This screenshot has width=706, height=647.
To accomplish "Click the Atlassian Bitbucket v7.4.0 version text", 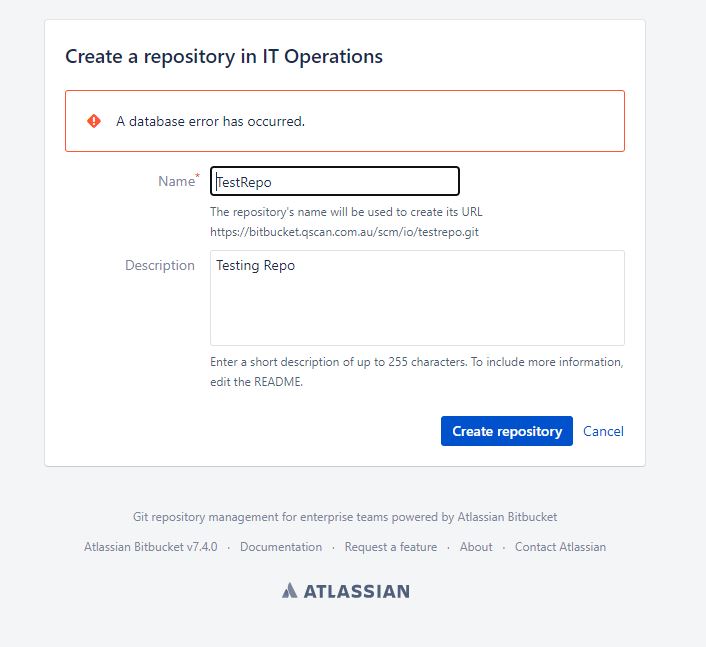I will (150, 547).
